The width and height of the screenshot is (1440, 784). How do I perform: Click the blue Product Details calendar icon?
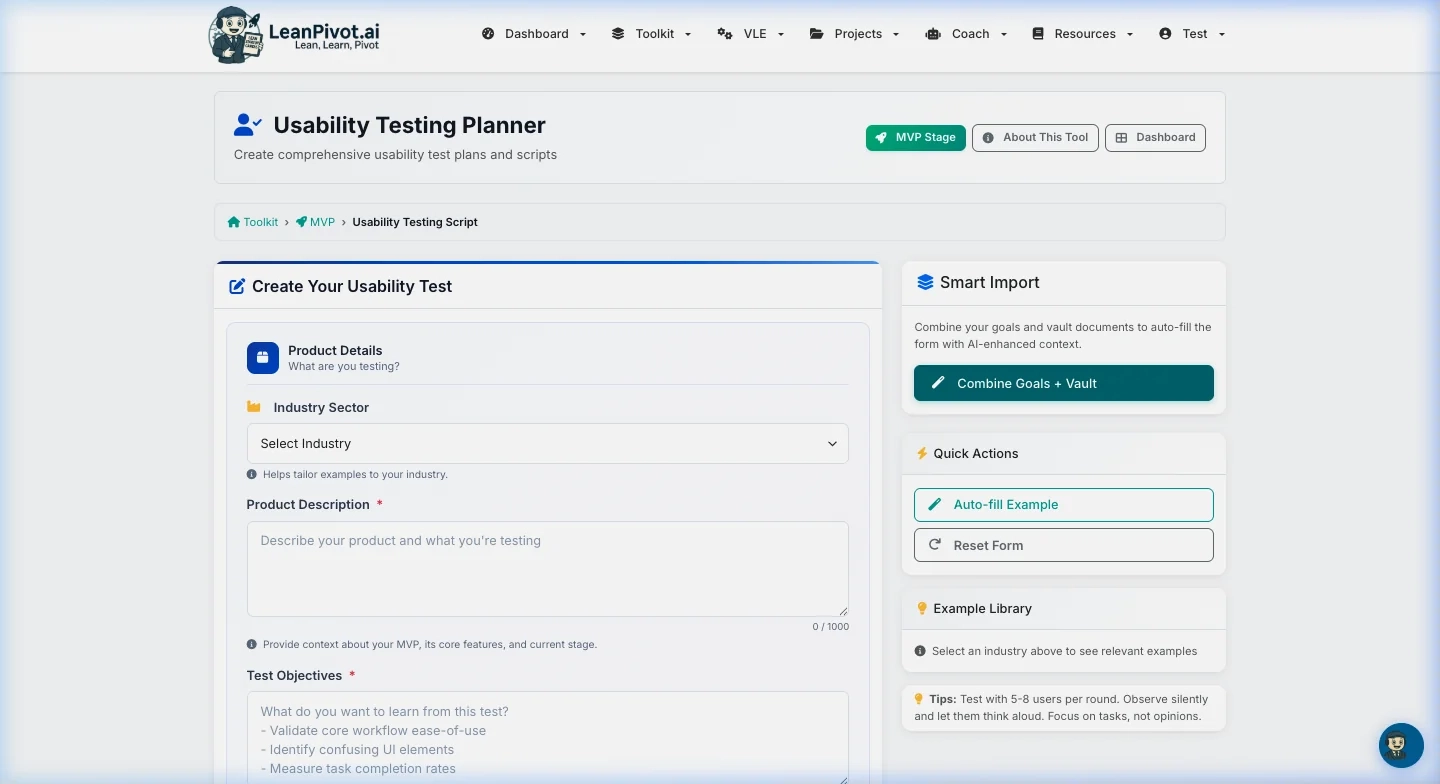[262, 358]
